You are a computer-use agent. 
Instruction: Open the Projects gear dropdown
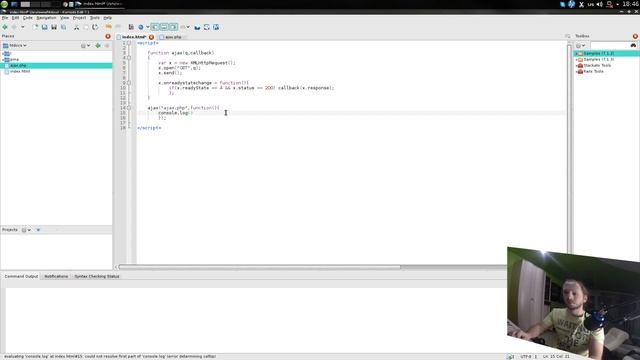point(26,230)
